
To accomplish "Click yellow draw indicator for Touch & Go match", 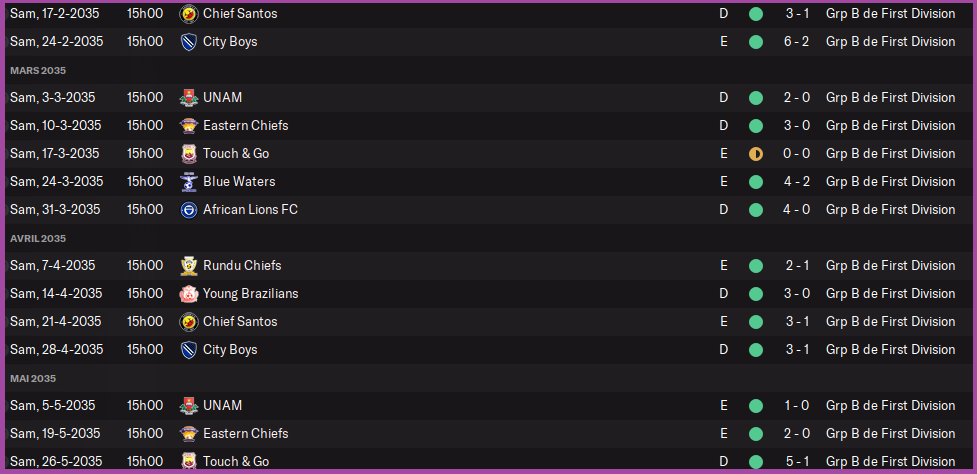I will (x=755, y=154).
